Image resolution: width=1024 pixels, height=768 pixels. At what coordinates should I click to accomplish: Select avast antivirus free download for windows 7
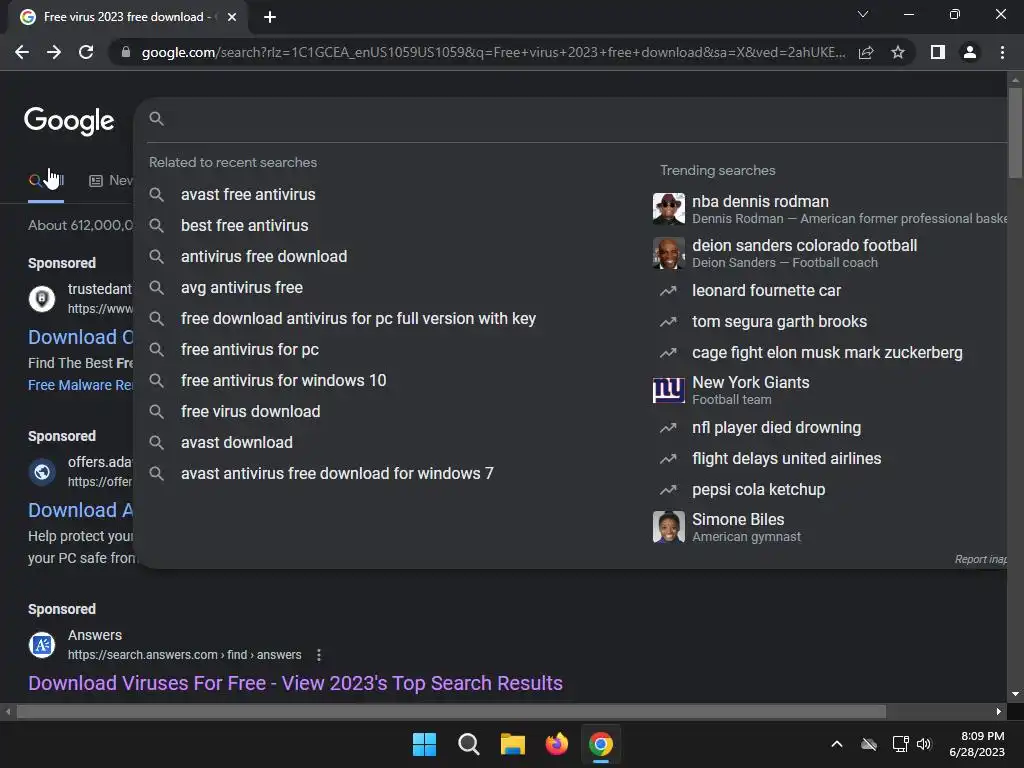337,473
